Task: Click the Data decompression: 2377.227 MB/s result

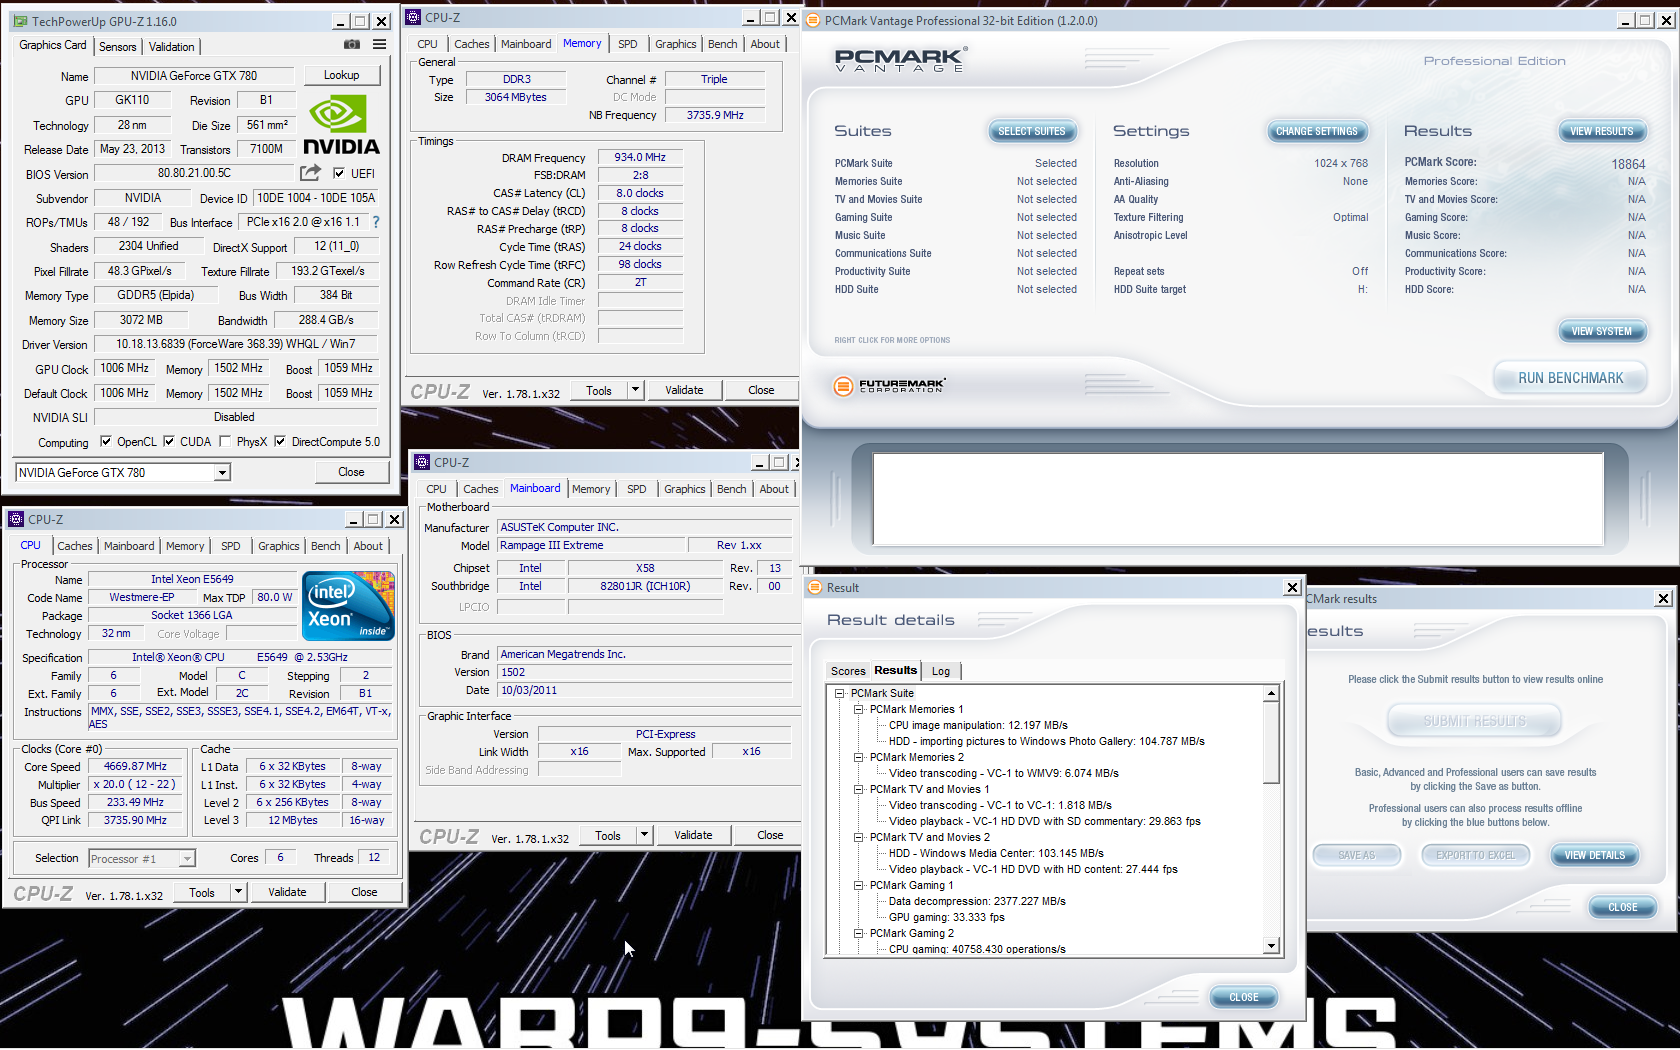Action: pyautogui.click(x=977, y=901)
